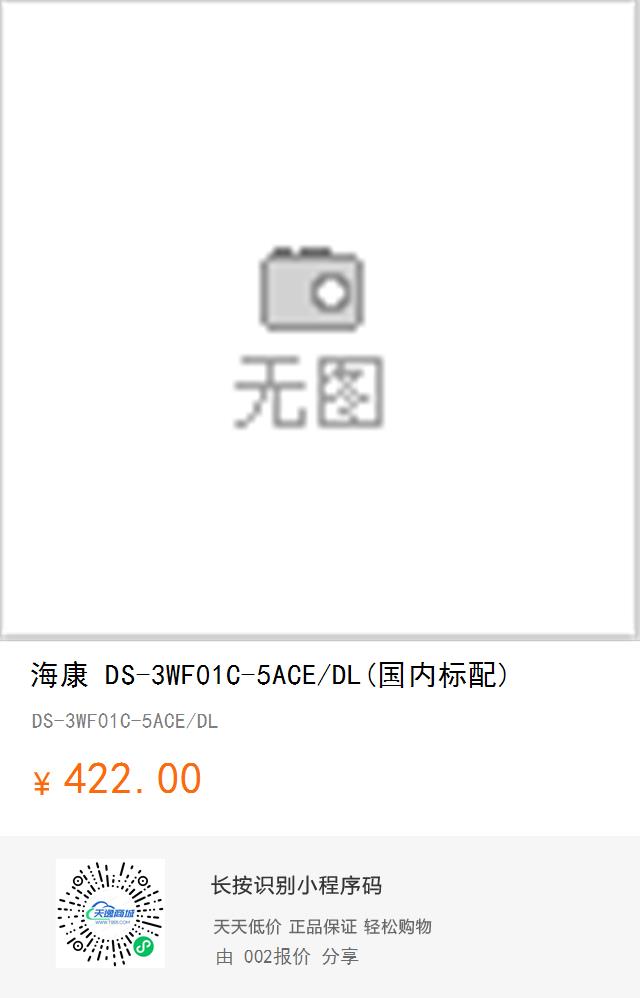The width and height of the screenshot is (640, 998).
Task: Click the 轻松购物 slogan text
Action: 398,927
